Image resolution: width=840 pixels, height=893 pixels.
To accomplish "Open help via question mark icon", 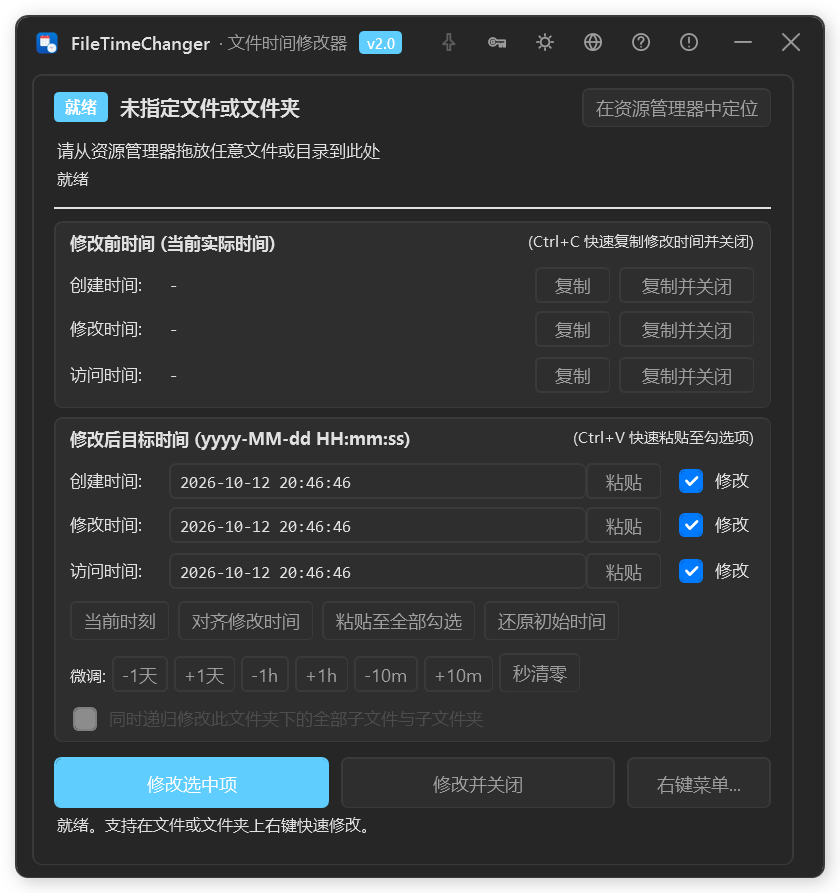I will 641,43.
